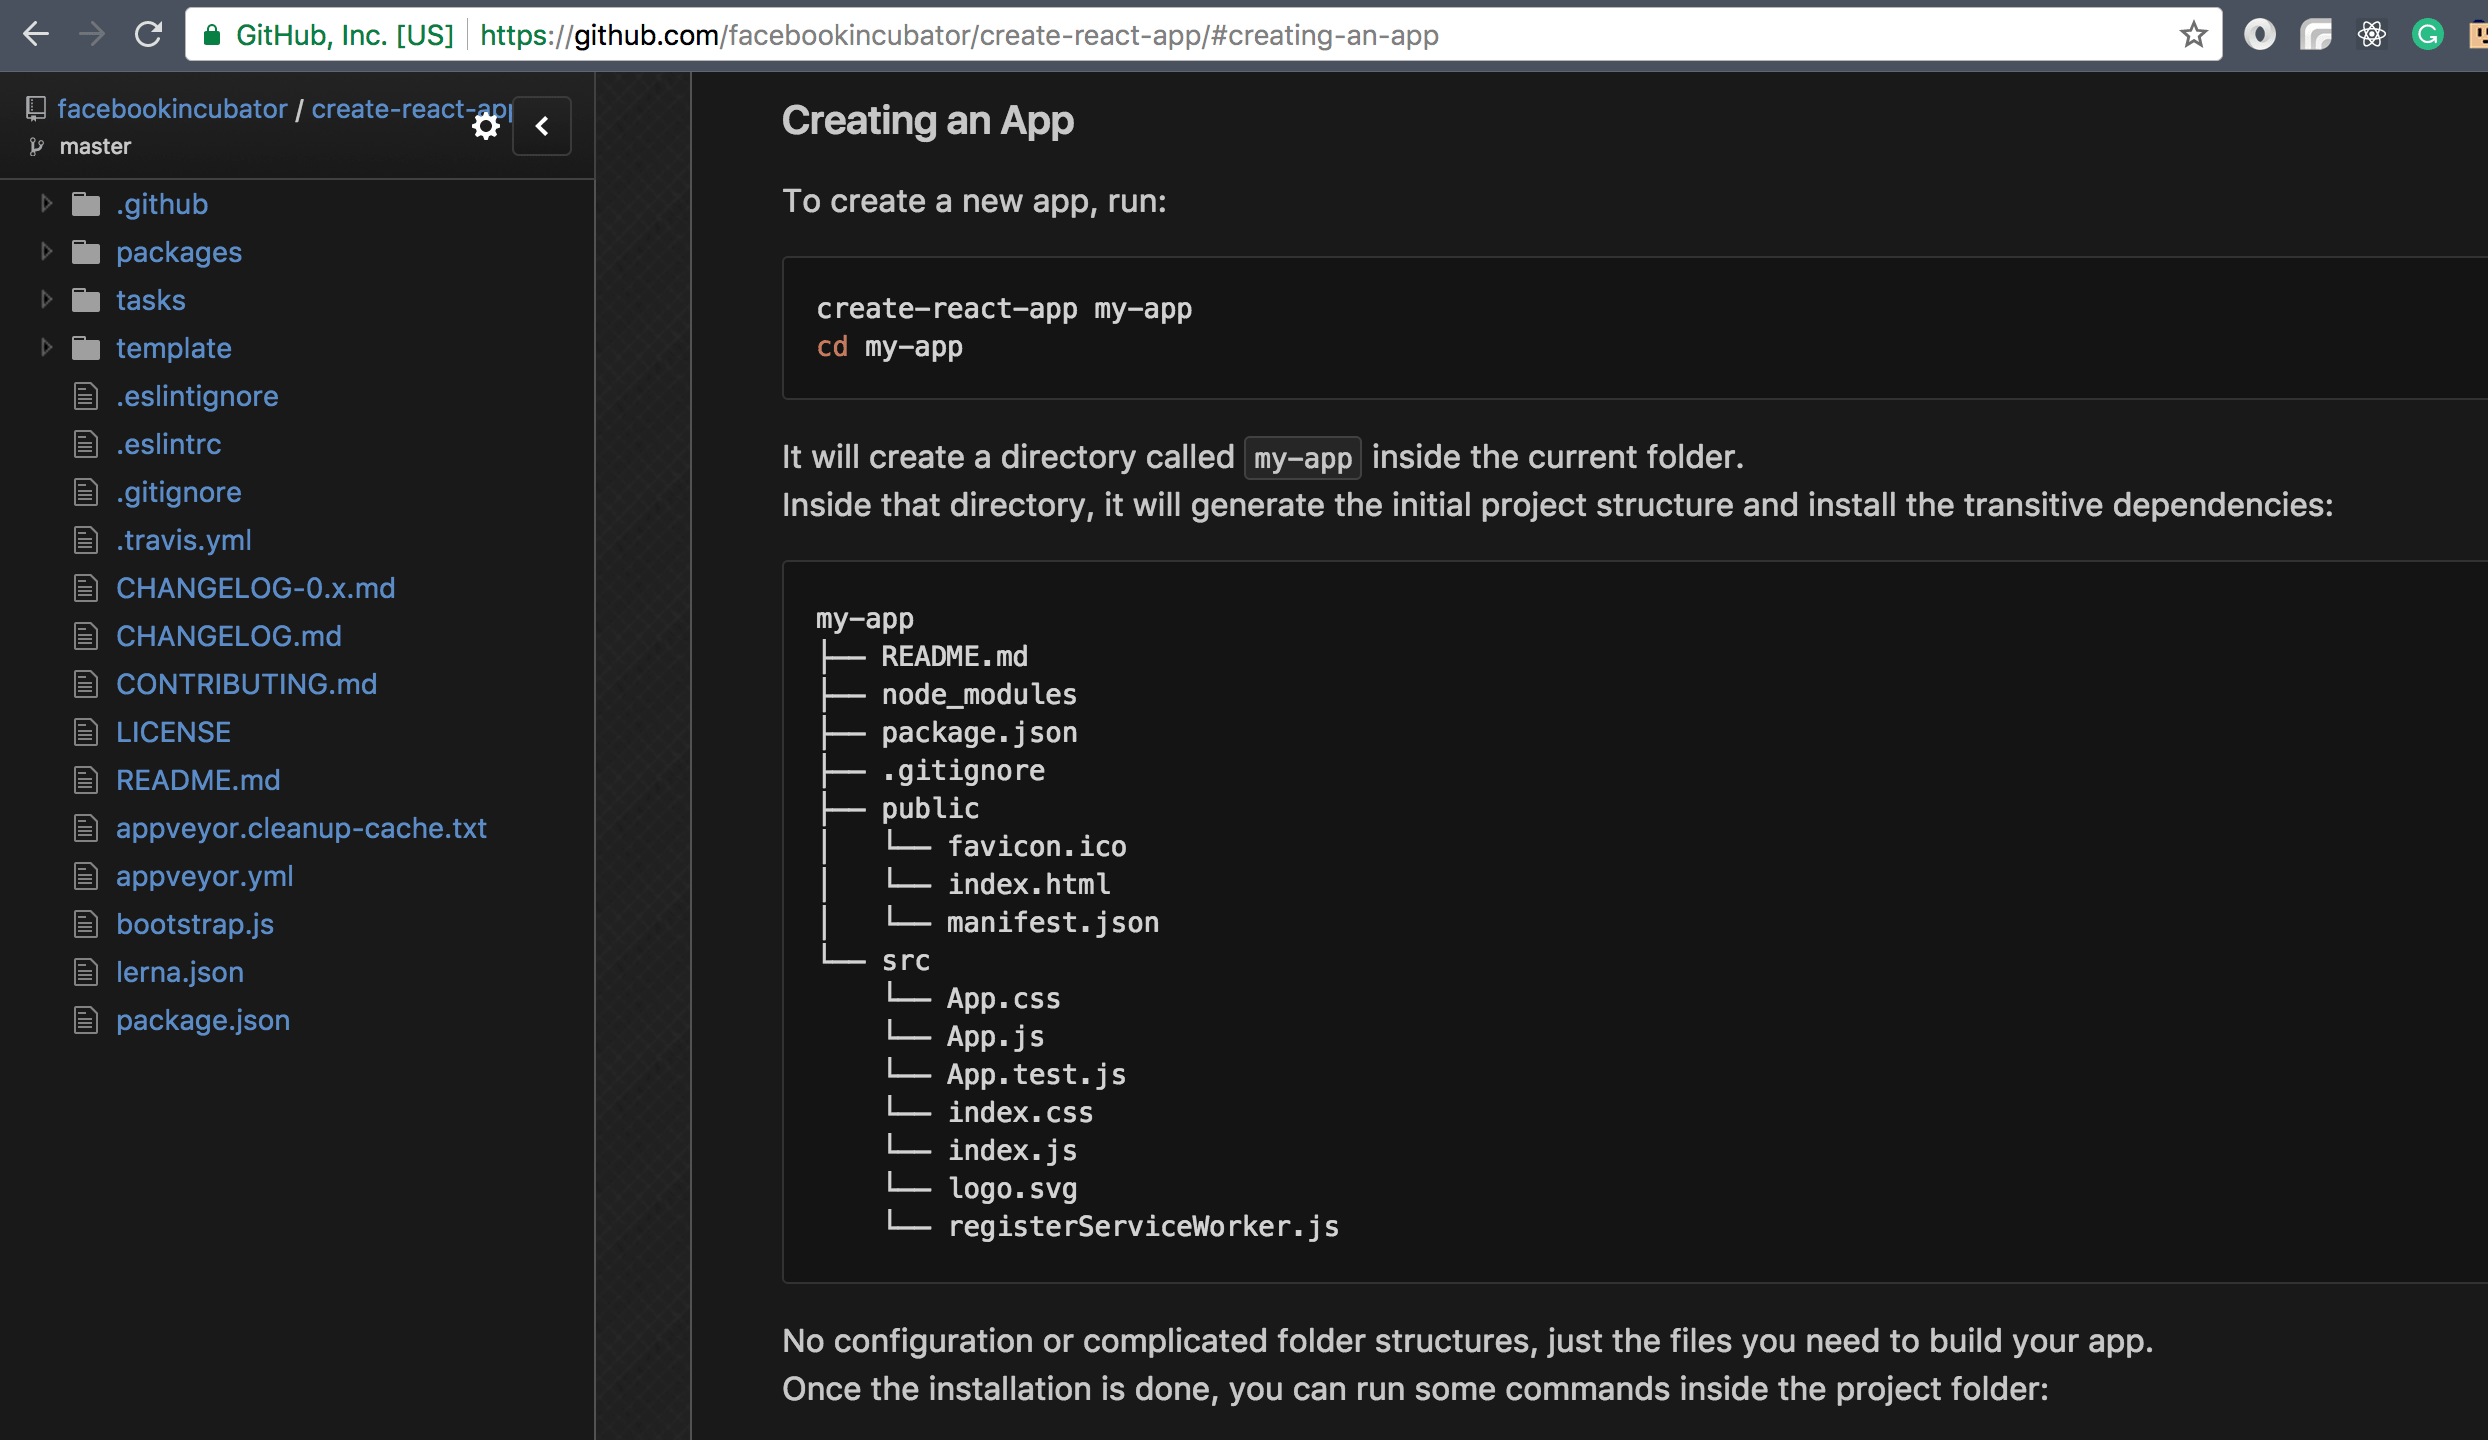
Task: Click the file icon beside package.json in the sidebar
Action: pyautogui.click(x=86, y=1020)
